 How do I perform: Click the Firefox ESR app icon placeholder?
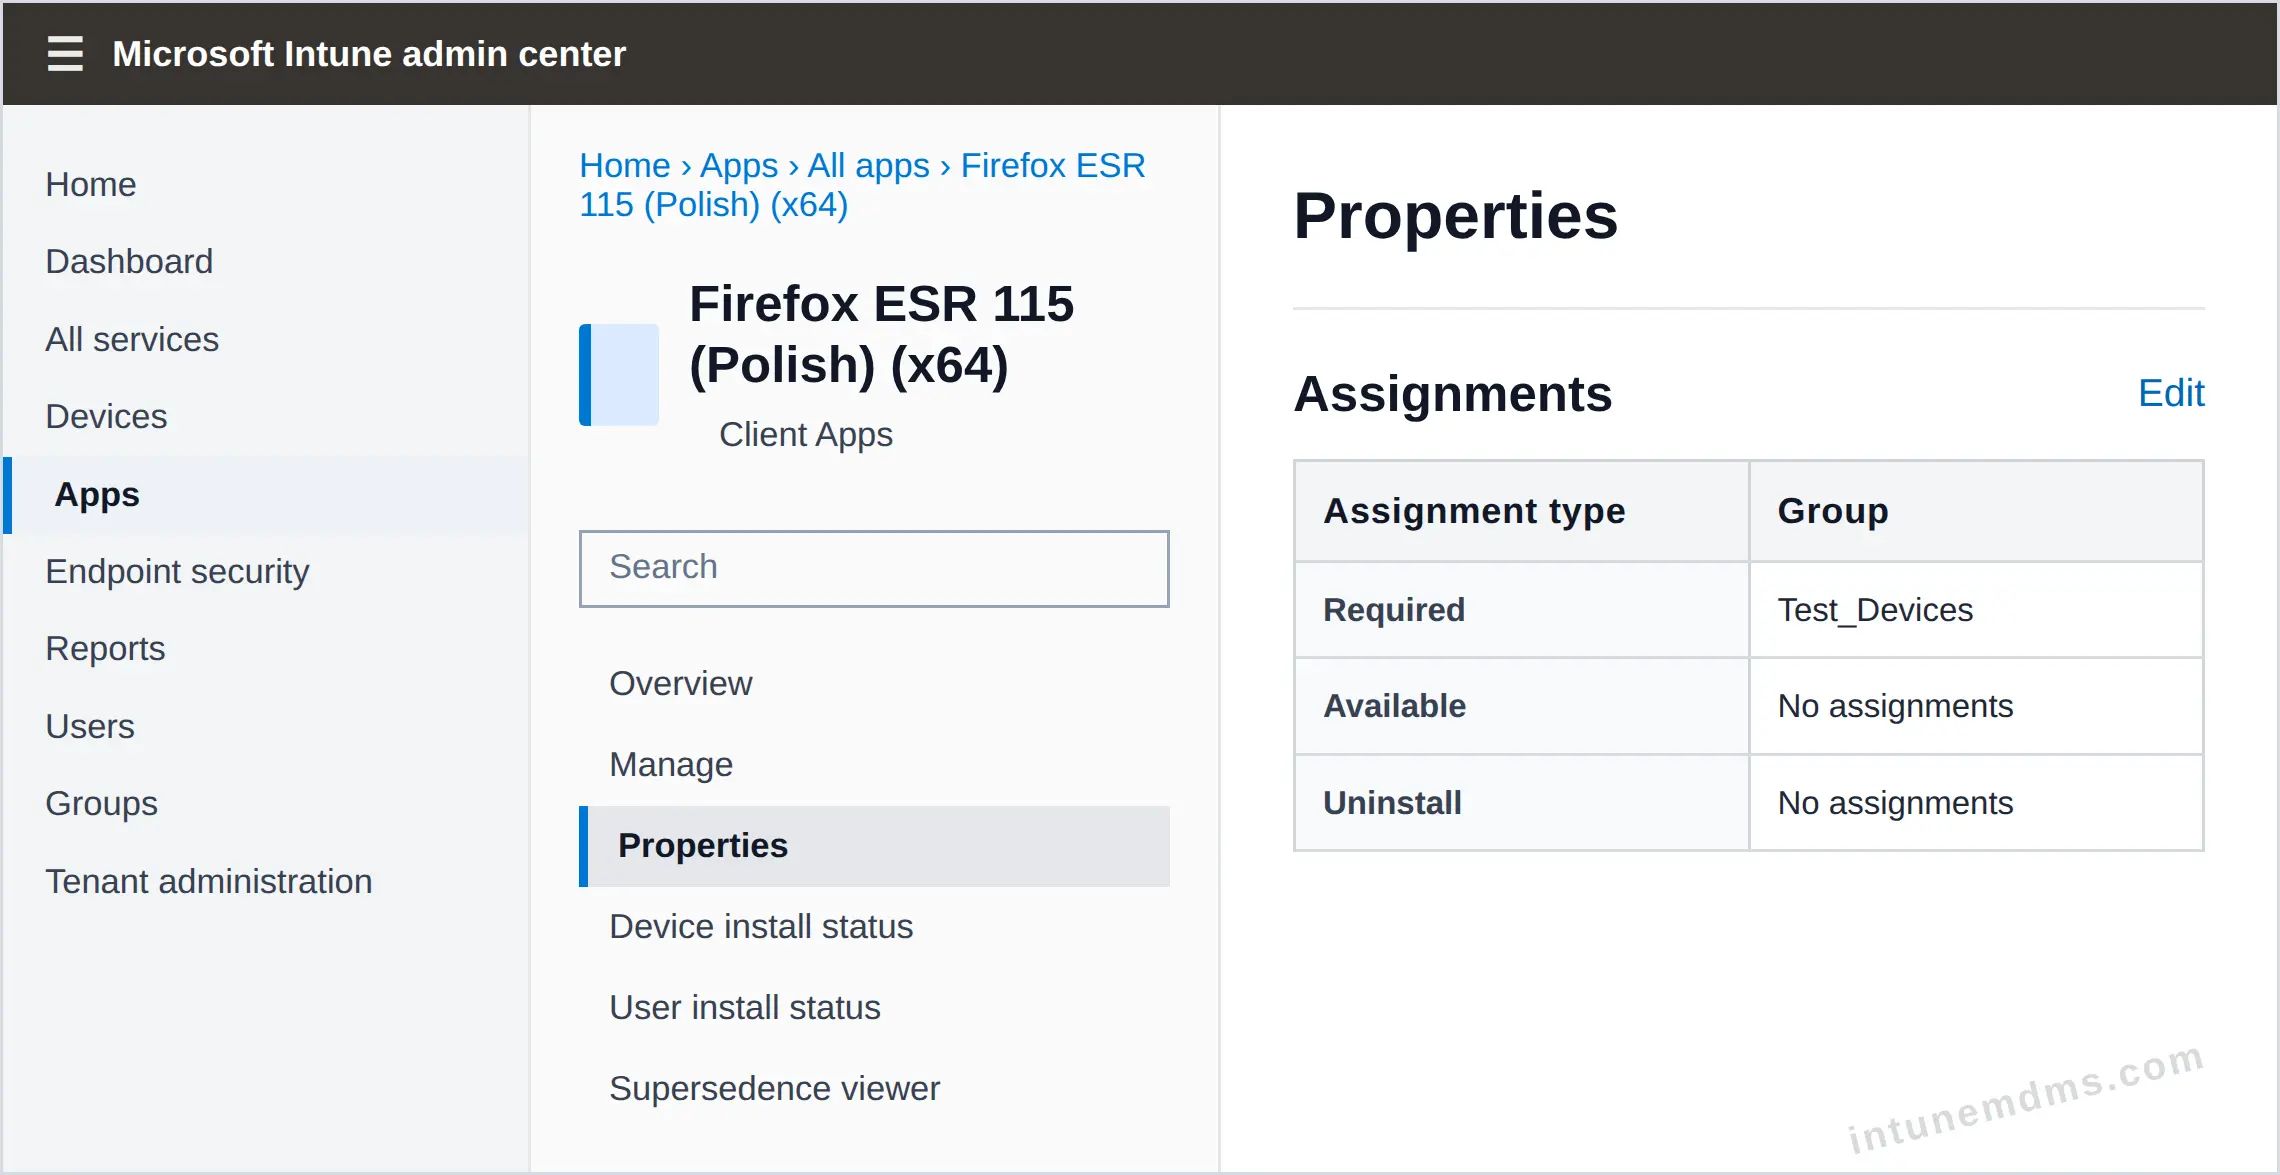[619, 375]
